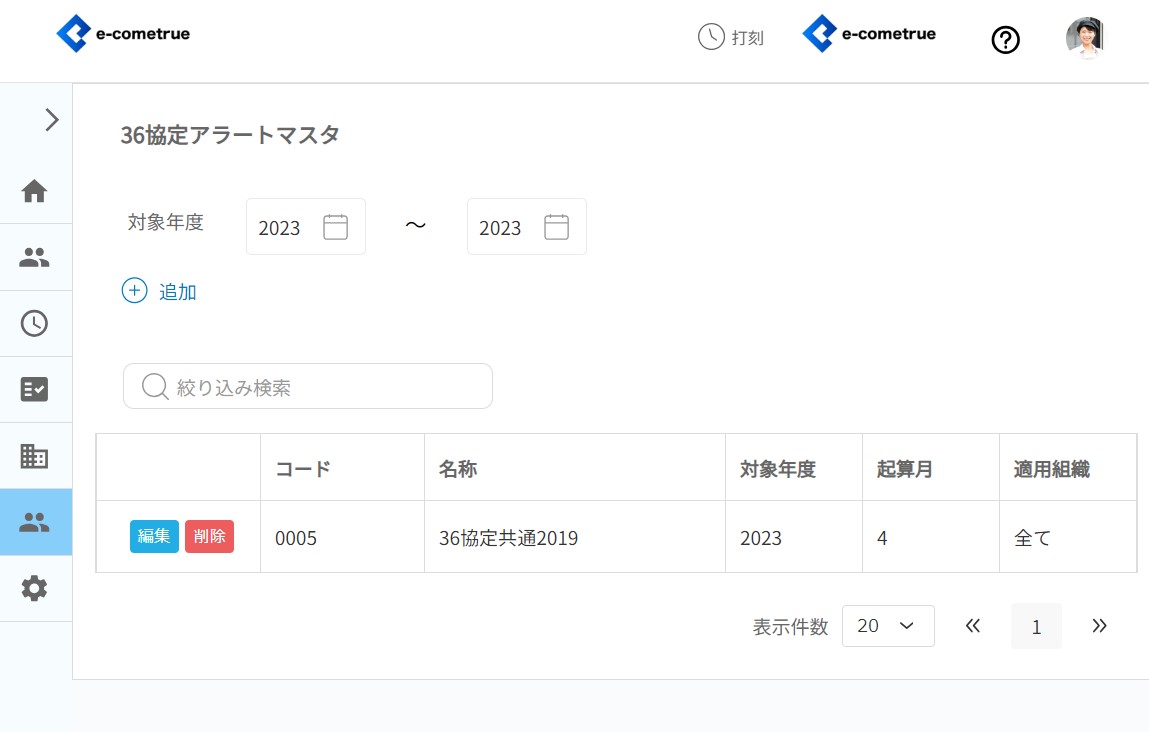Click the red 削除 button
The height and width of the screenshot is (732, 1149).
tap(209, 536)
